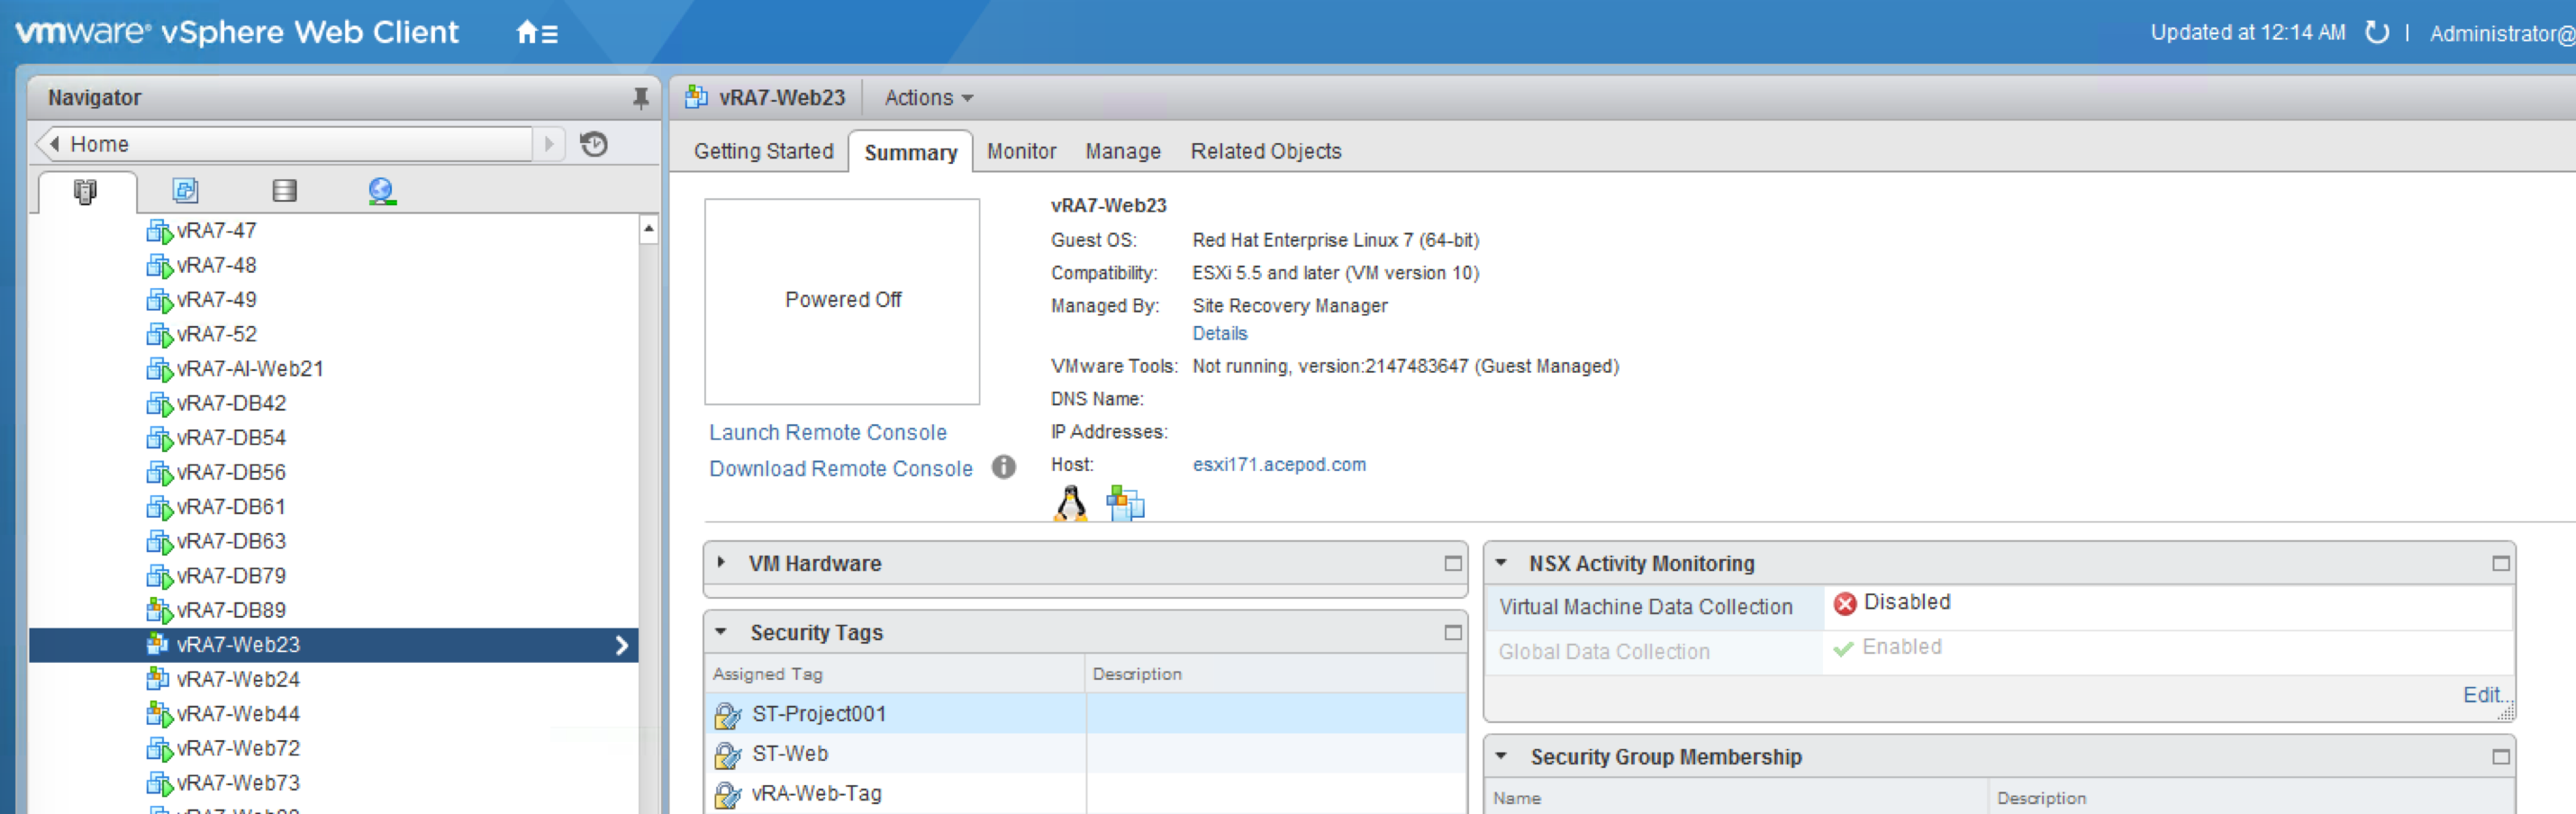Click the ST-Web tag name
Screen dimensions: 2576x814
[790, 754]
